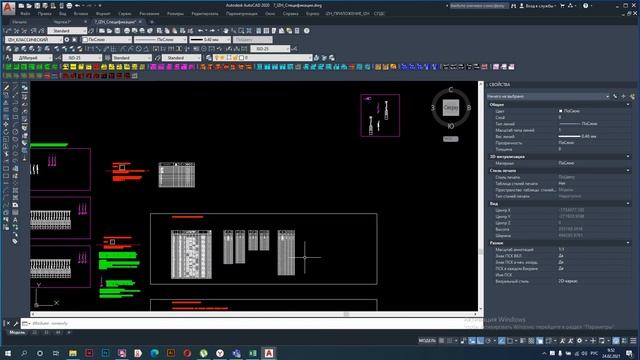Open the layer '0' dropdown list
640x360 pixels.
[263, 58]
